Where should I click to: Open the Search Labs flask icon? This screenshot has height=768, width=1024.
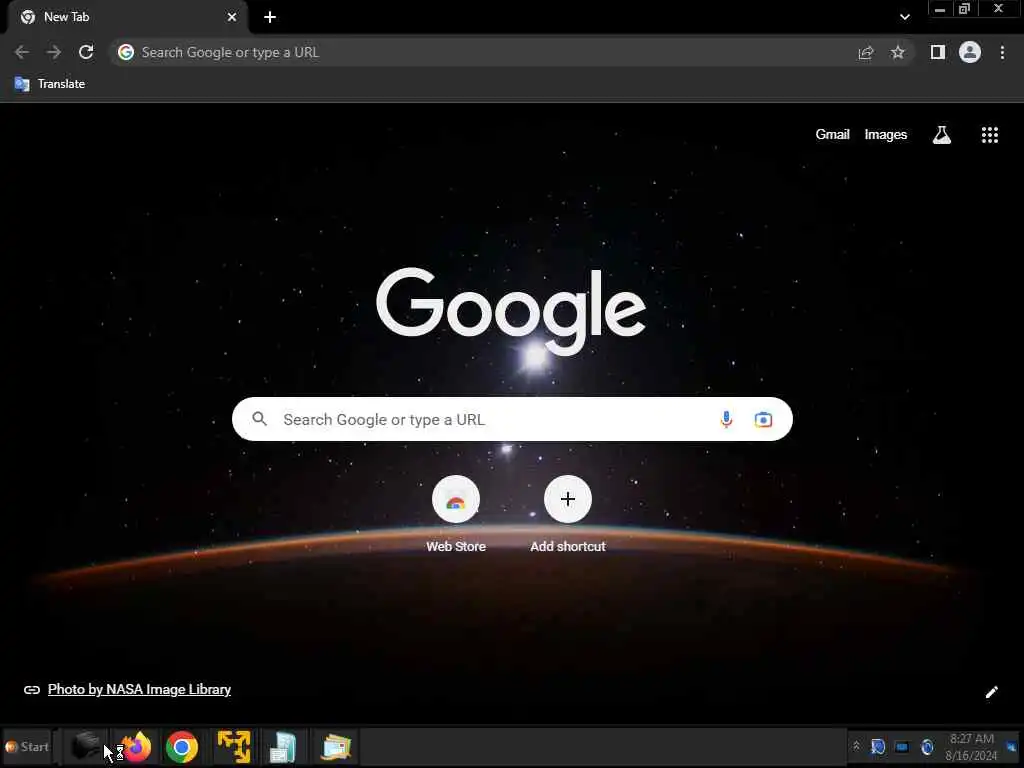click(x=942, y=135)
